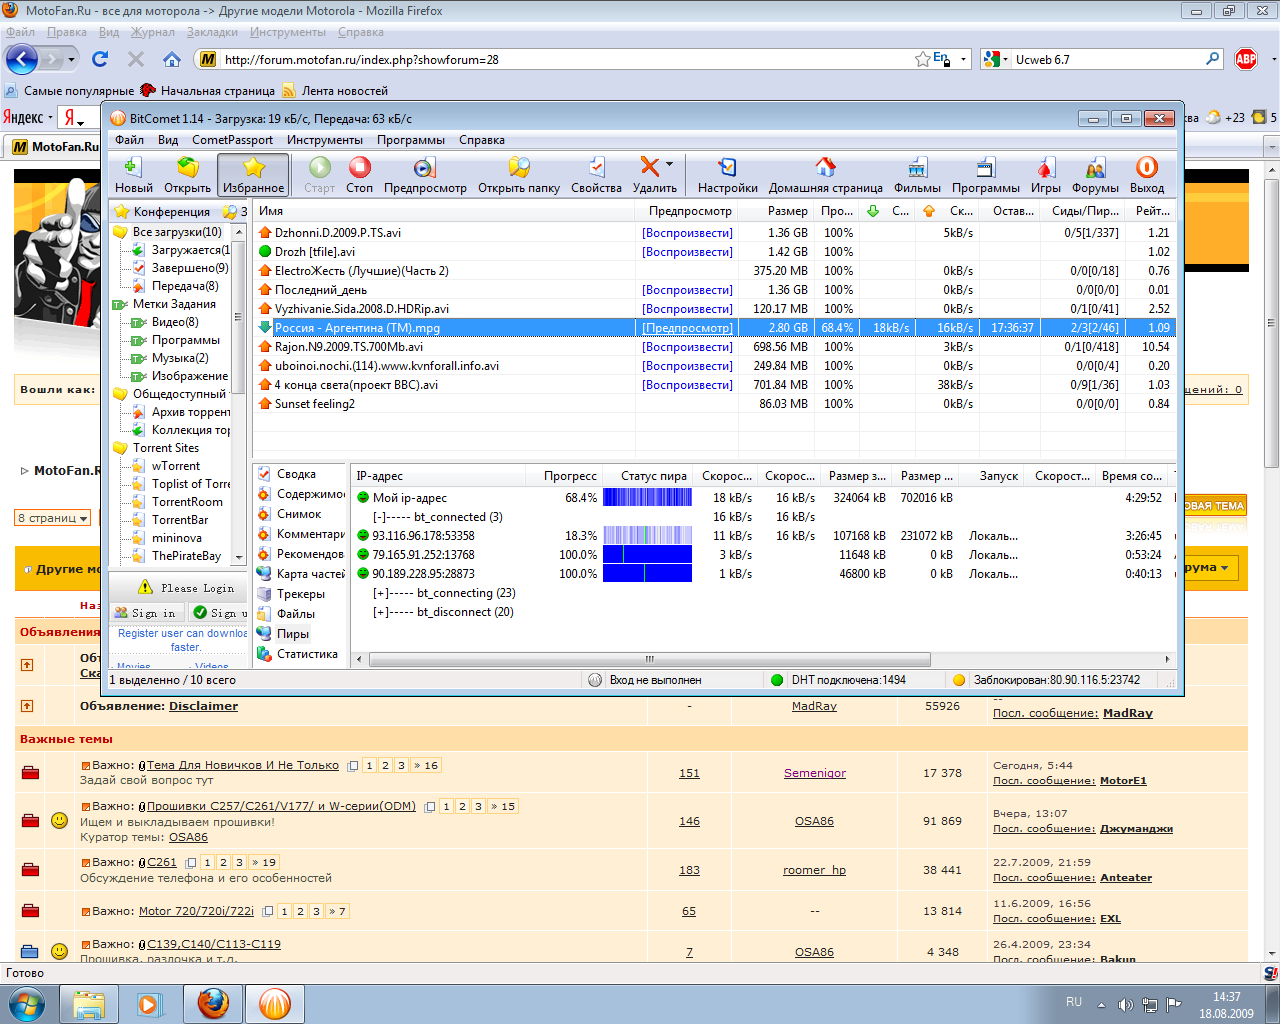Open the Инструменты menu in BitComet
This screenshot has height=1024, width=1280.
[325, 140]
